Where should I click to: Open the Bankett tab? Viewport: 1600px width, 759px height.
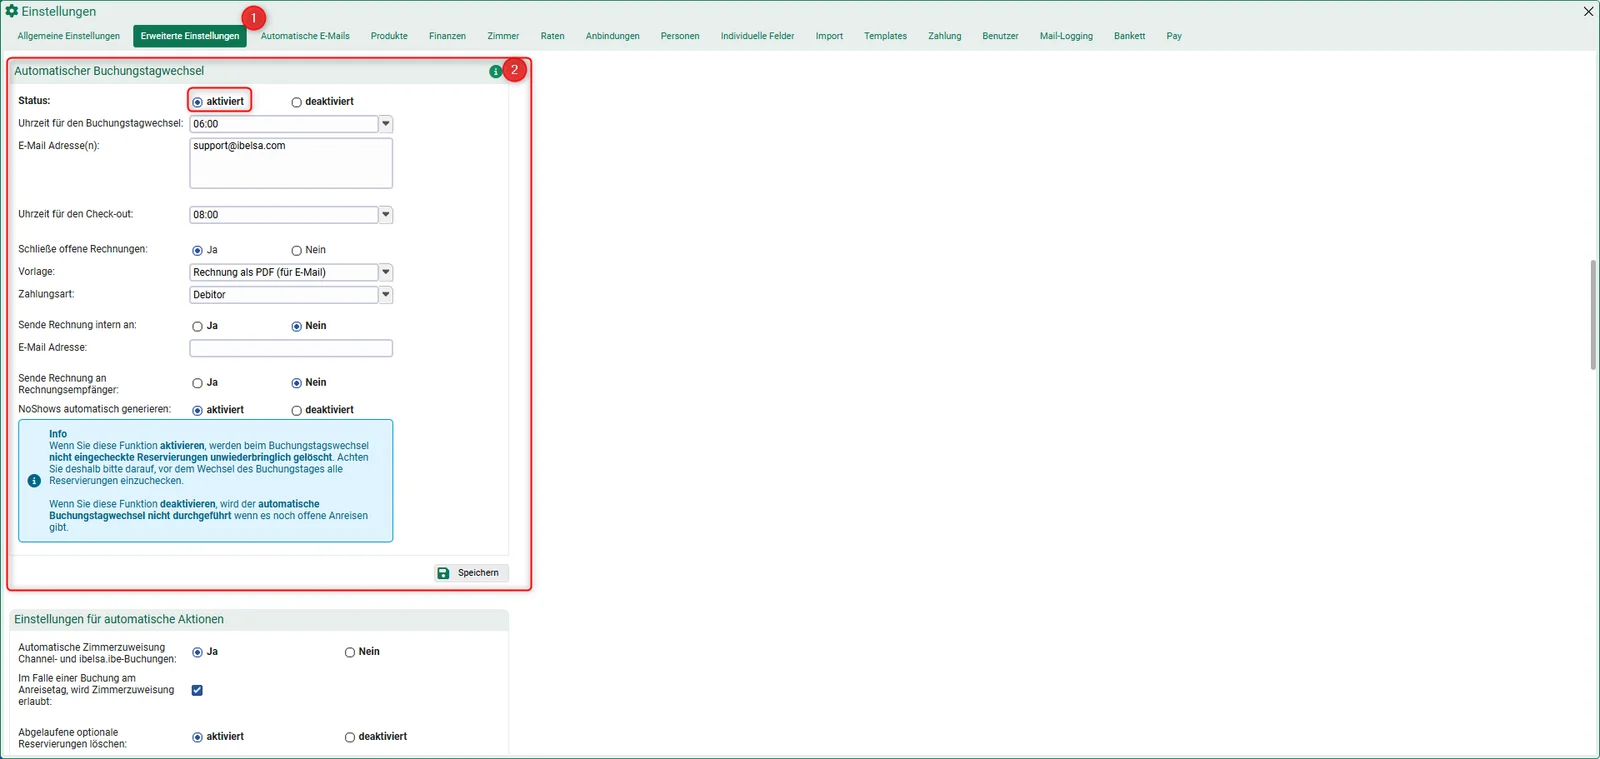click(x=1130, y=36)
